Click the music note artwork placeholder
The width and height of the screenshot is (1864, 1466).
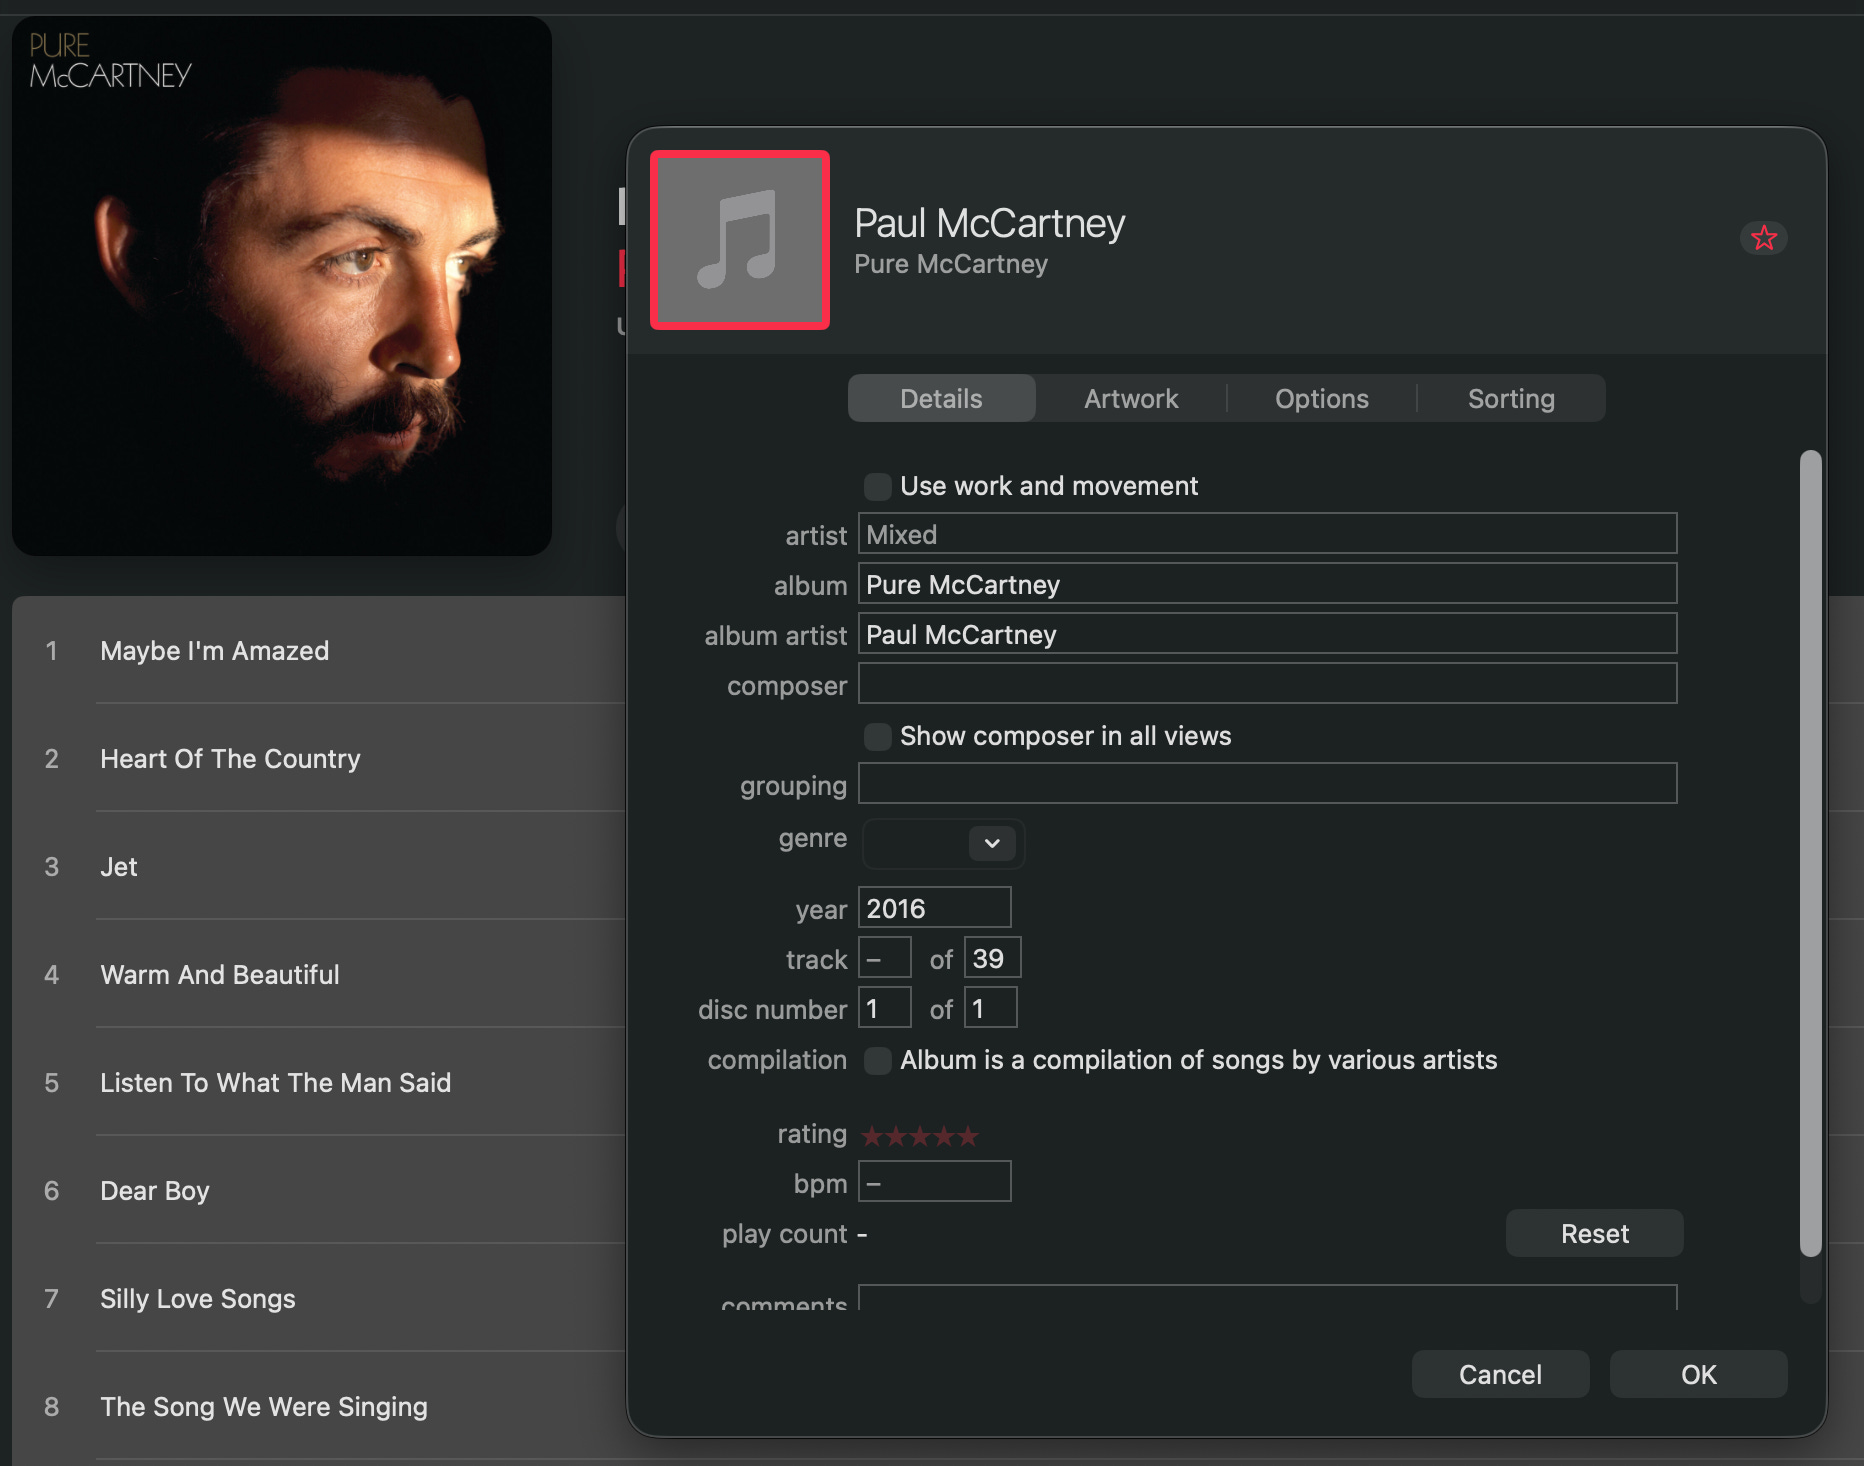tap(740, 240)
